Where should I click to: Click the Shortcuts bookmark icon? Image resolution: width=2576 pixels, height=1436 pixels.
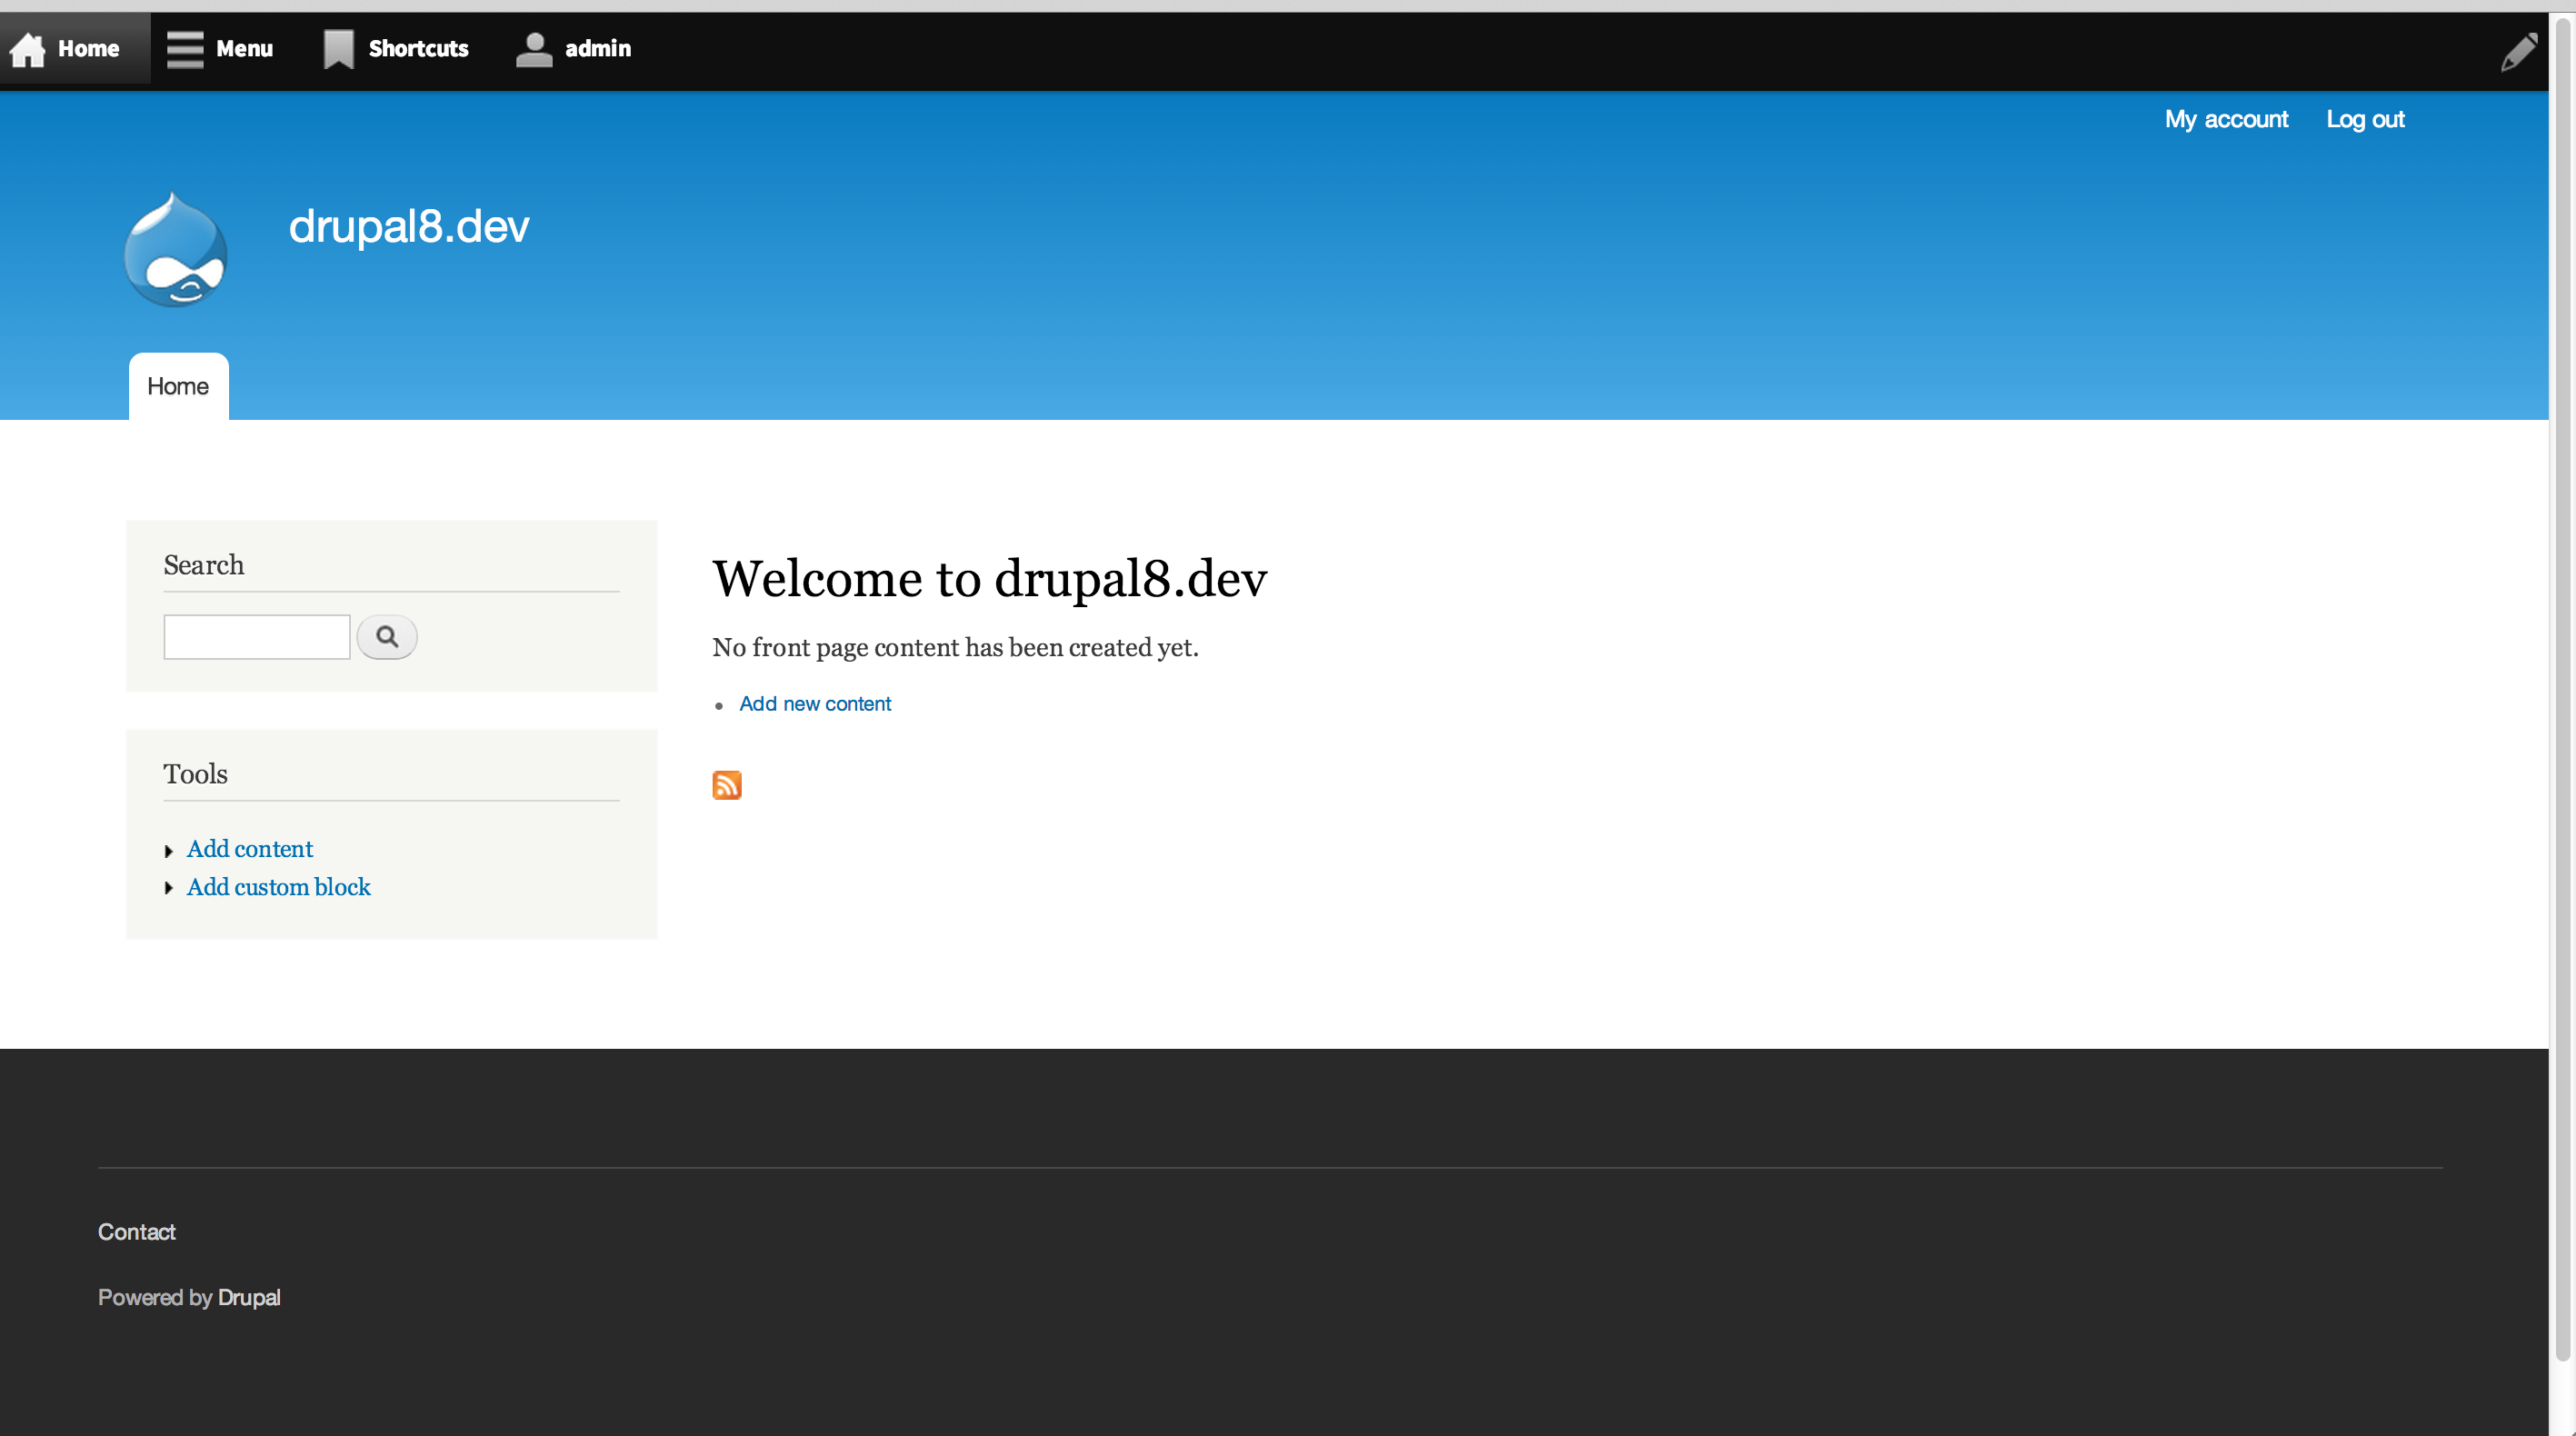coord(338,48)
